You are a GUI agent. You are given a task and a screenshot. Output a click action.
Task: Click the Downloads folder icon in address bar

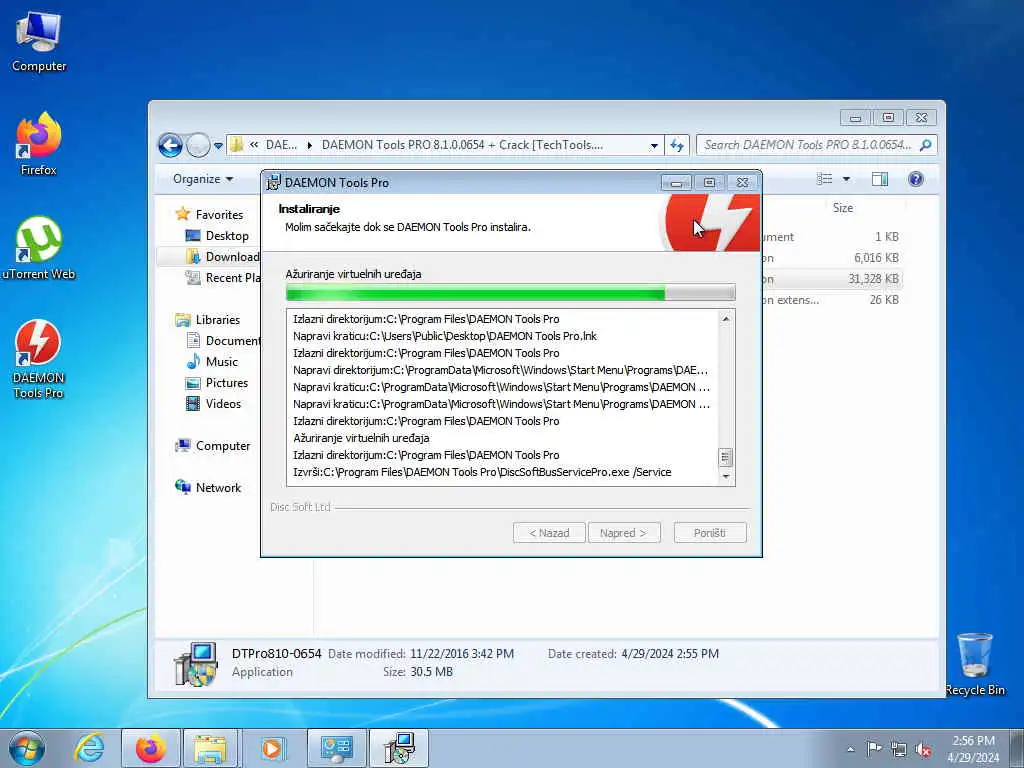tap(236, 145)
